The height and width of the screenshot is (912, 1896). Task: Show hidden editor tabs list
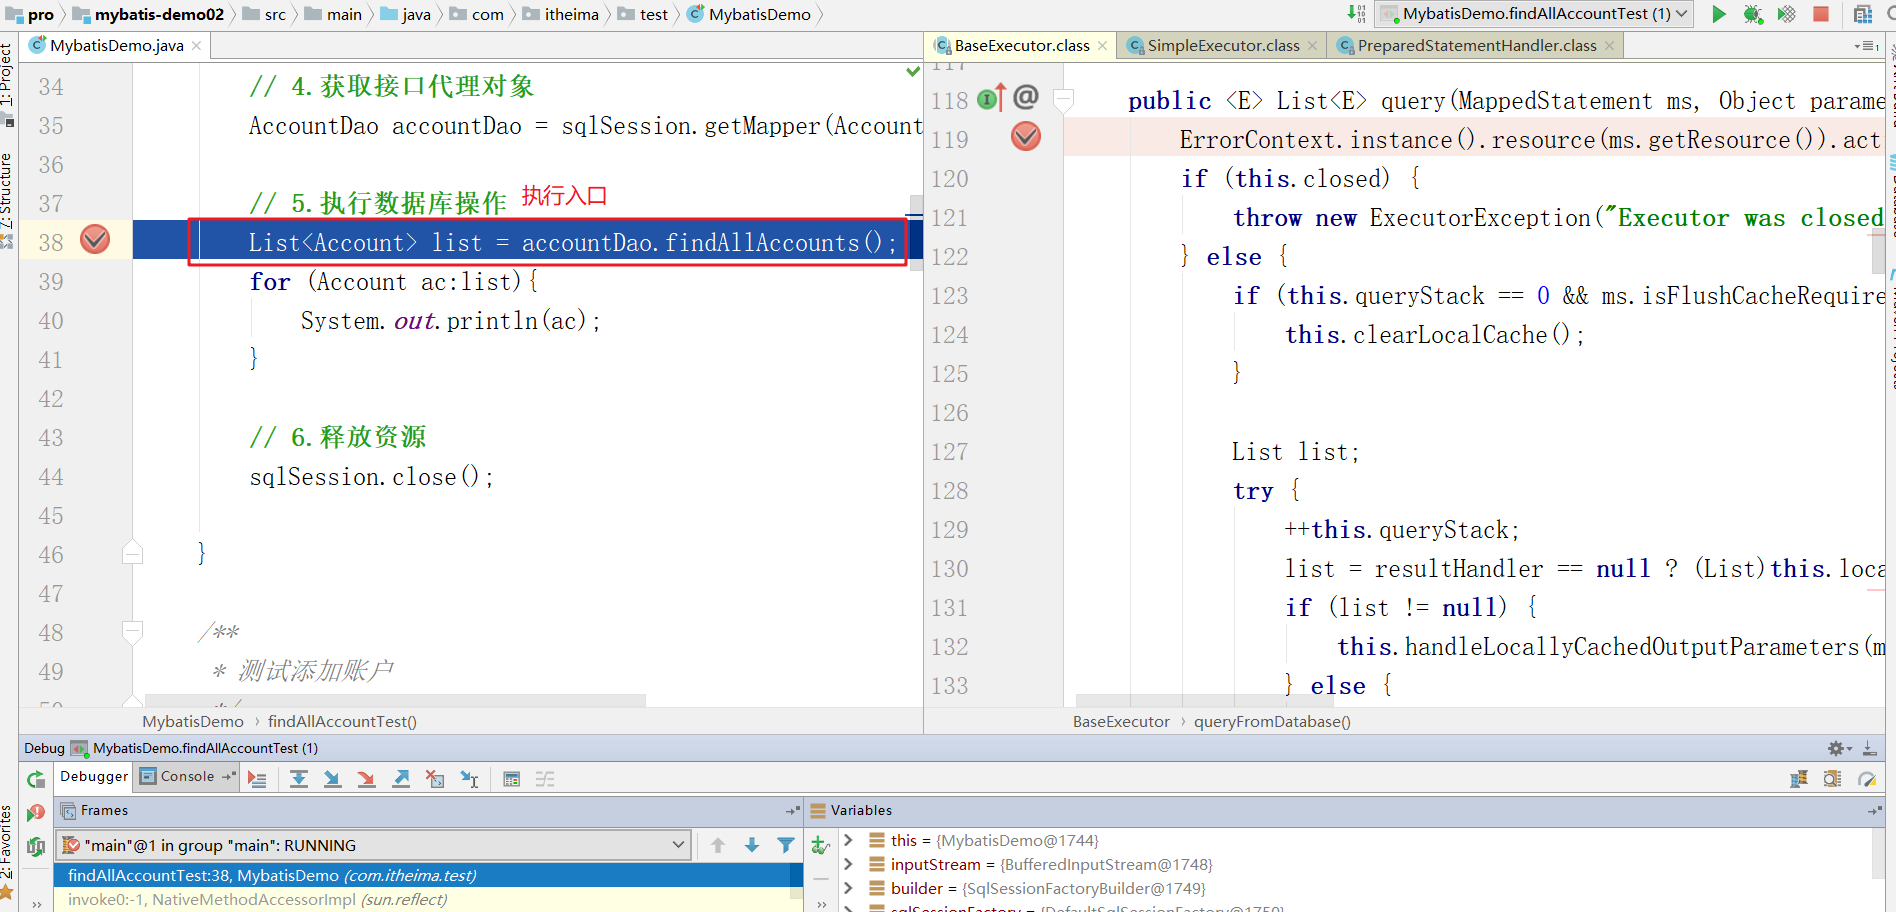pyautogui.click(x=1867, y=46)
